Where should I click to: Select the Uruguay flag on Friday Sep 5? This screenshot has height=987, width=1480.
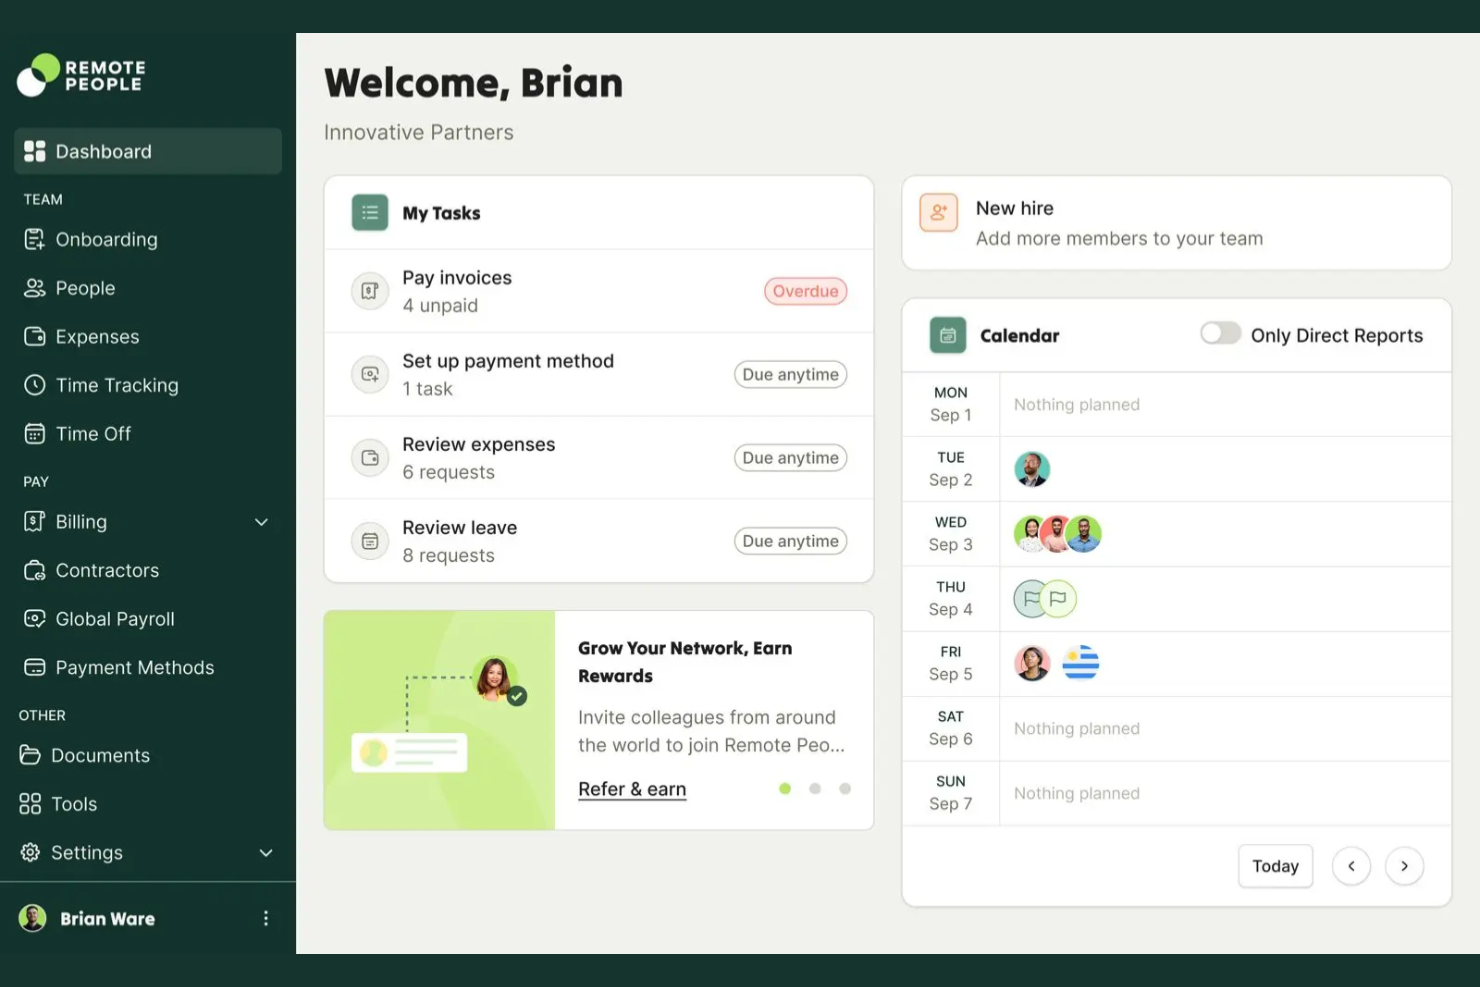tap(1080, 663)
